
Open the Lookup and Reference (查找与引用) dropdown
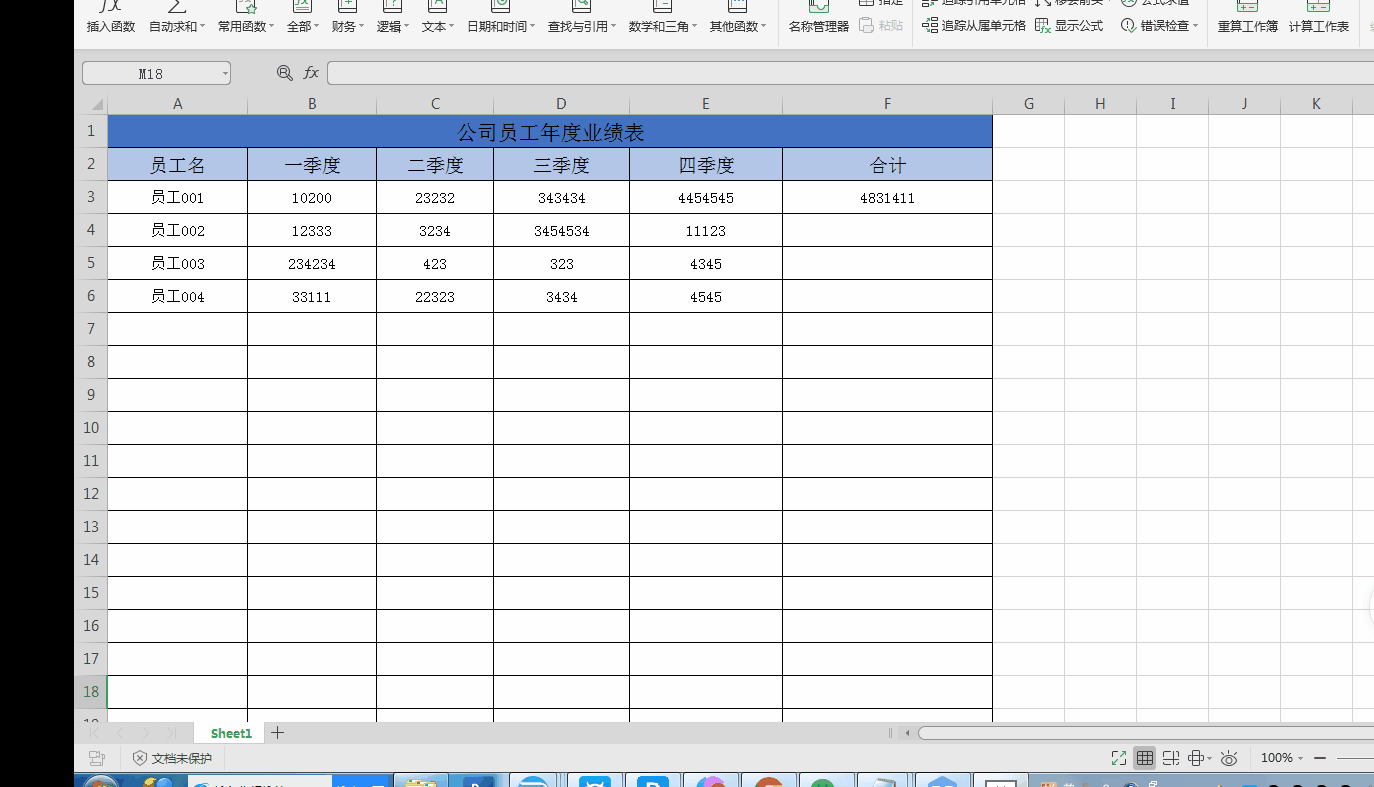point(582,18)
